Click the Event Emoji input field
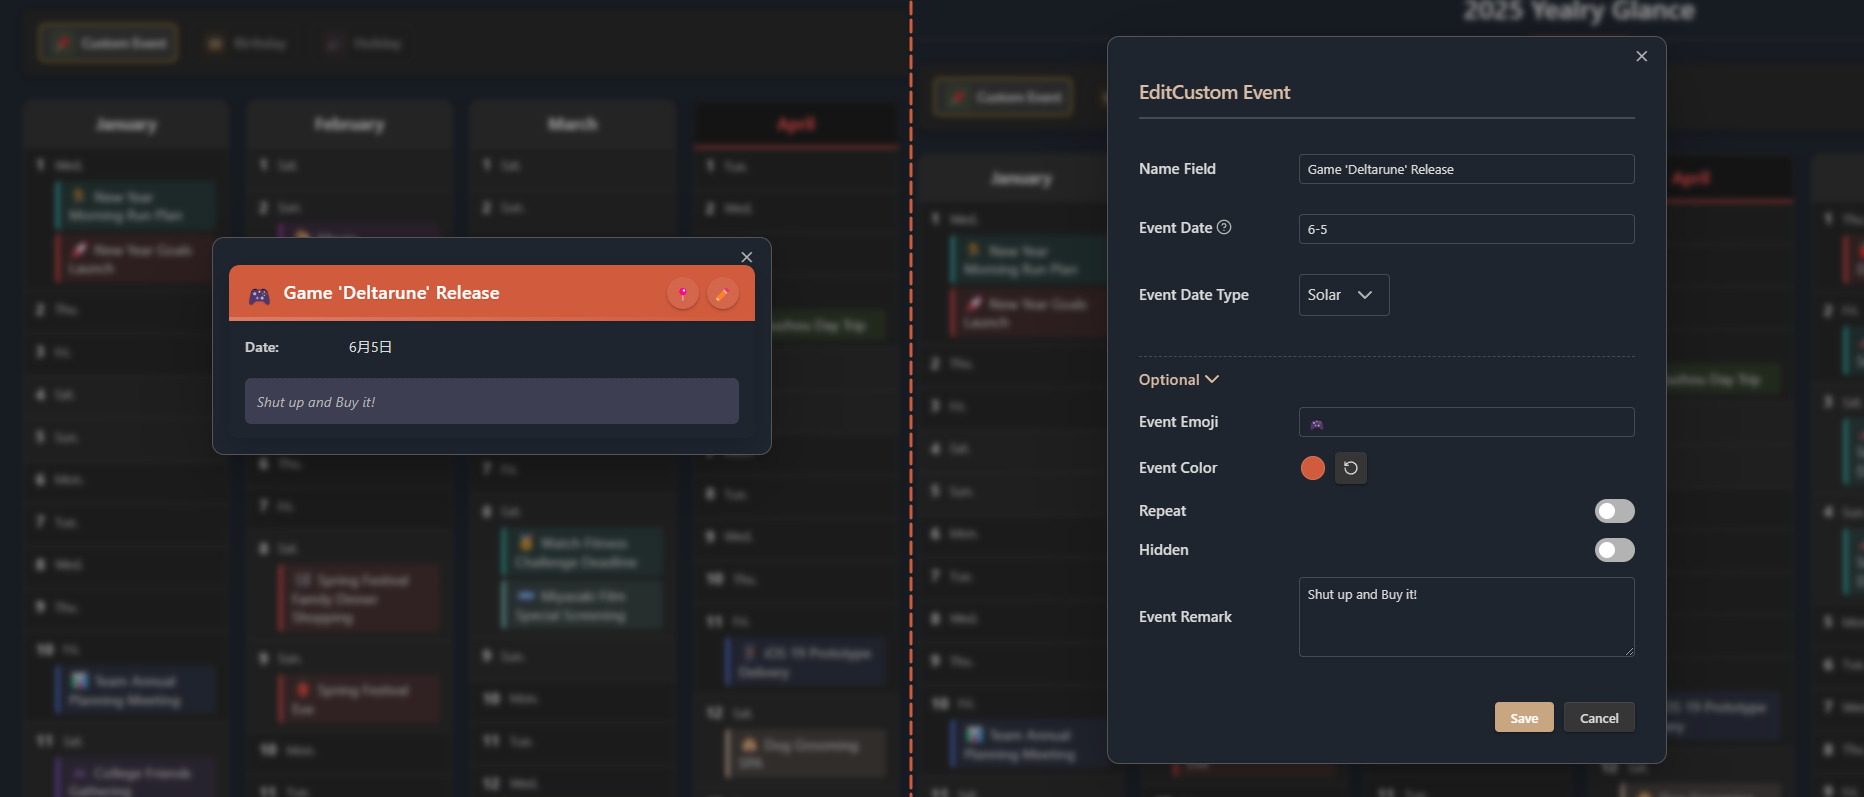The height and width of the screenshot is (797, 1864). [x=1466, y=422]
